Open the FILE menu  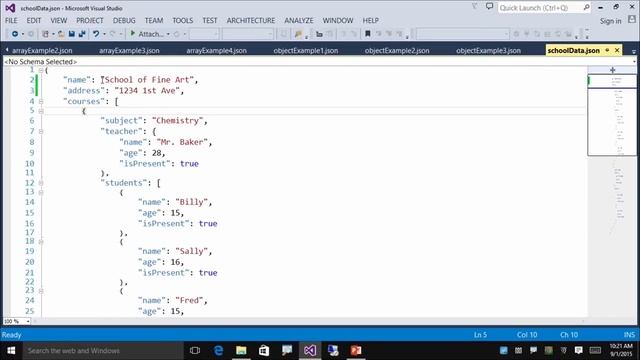click(11, 20)
